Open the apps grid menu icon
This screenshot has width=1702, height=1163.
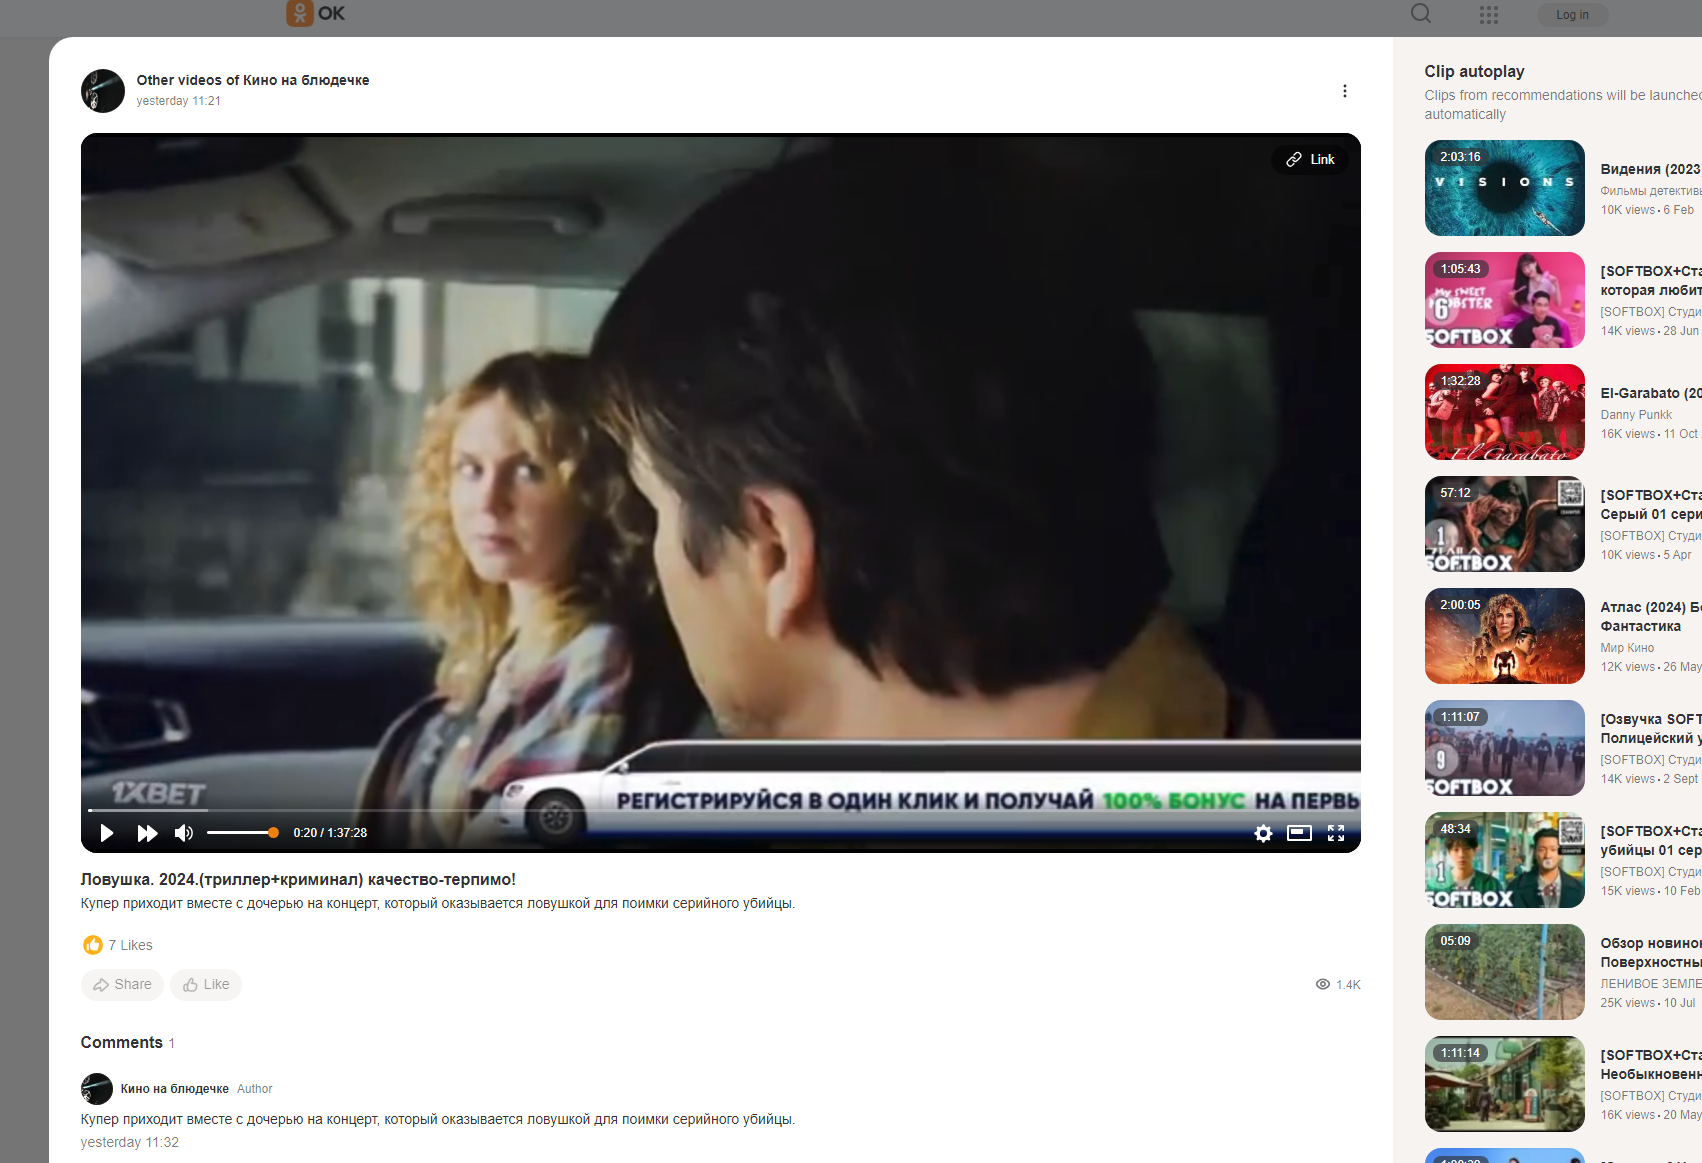(1488, 14)
